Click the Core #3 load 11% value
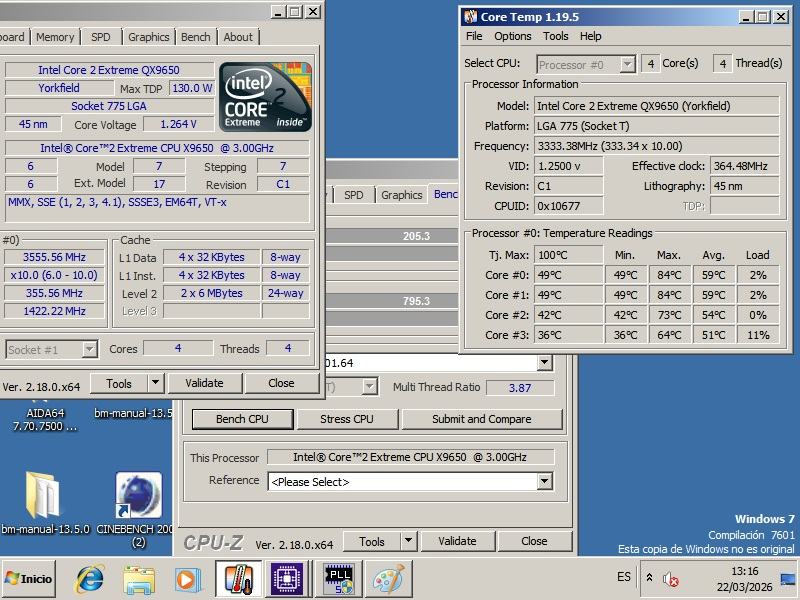This screenshot has width=800, height=600. tap(758, 335)
